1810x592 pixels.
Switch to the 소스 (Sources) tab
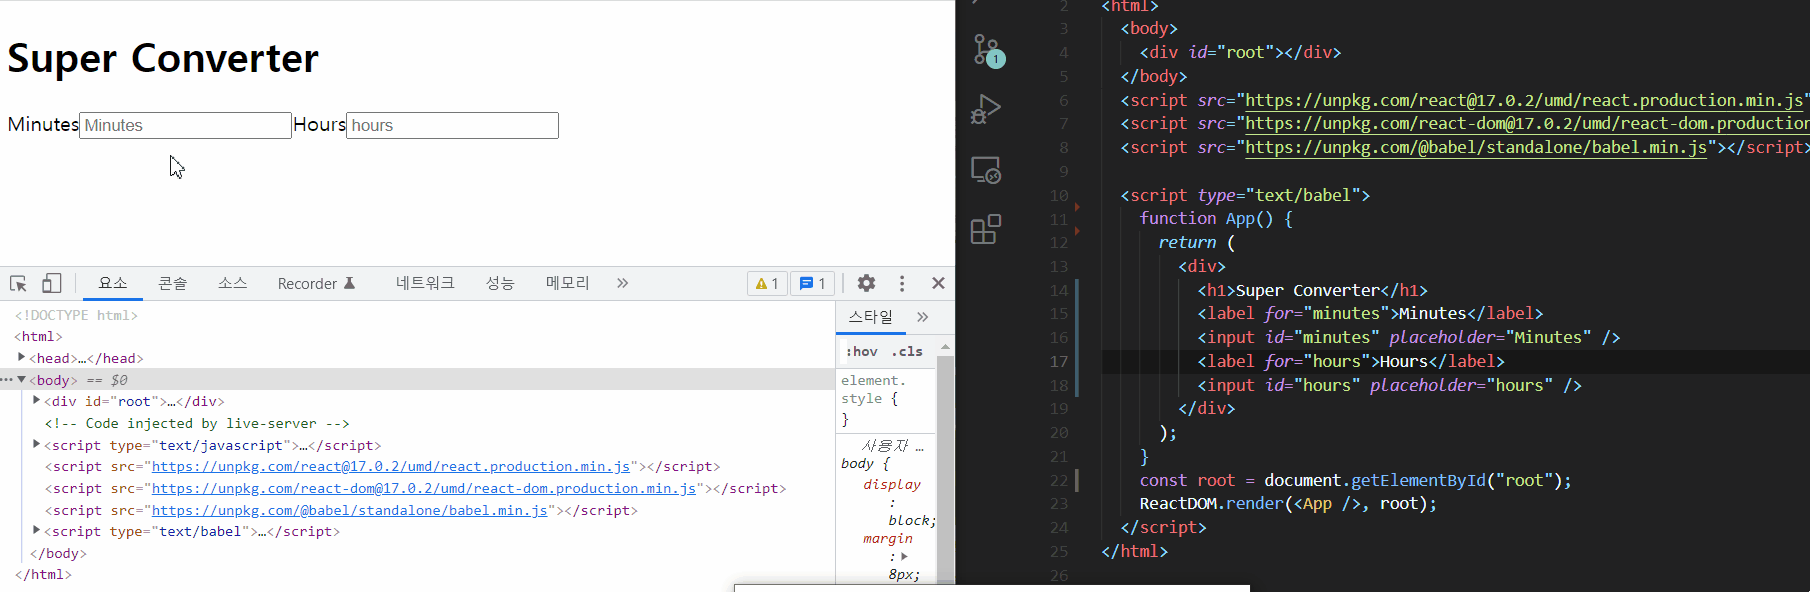click(x=232, y=283)
